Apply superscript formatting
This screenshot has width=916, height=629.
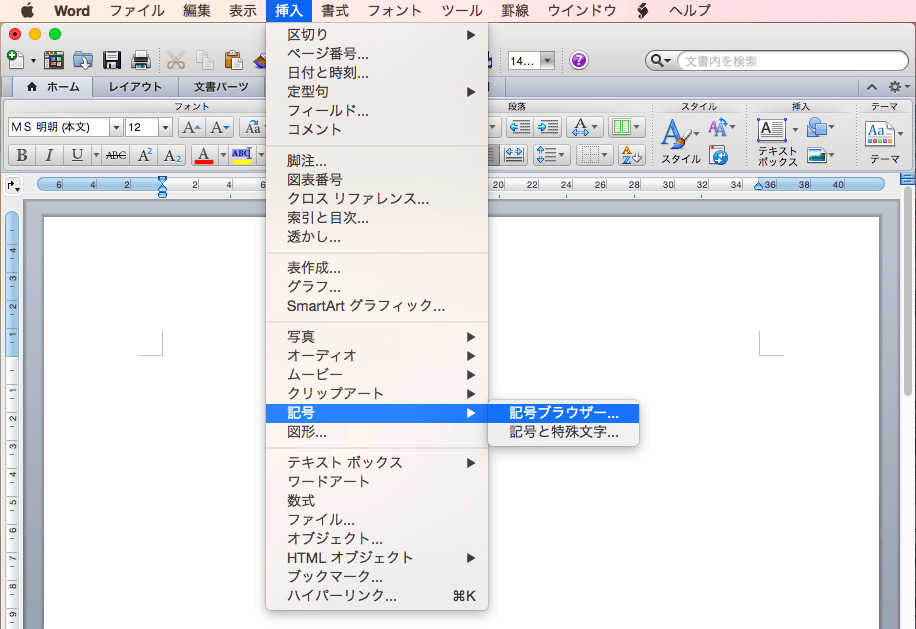coord(145,155)
